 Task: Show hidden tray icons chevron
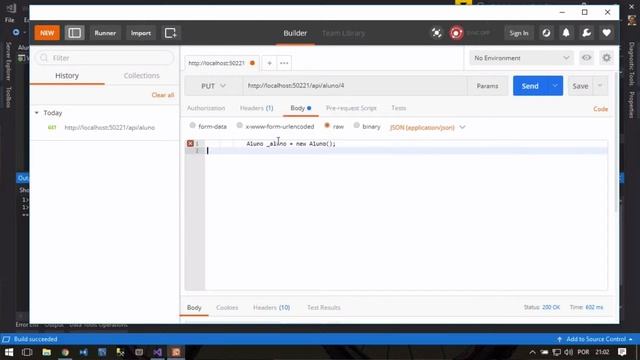point(533,352)
